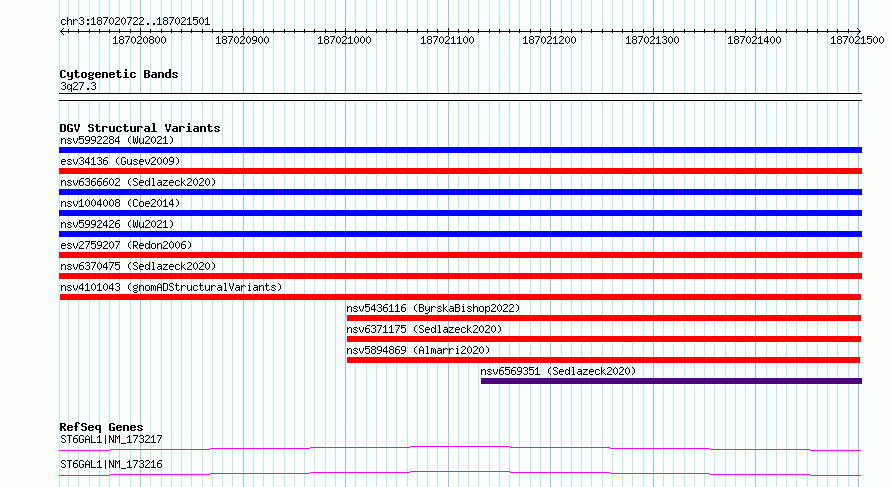
Task: Click ruler position 187021100
Action: click(x=447, y=40)
